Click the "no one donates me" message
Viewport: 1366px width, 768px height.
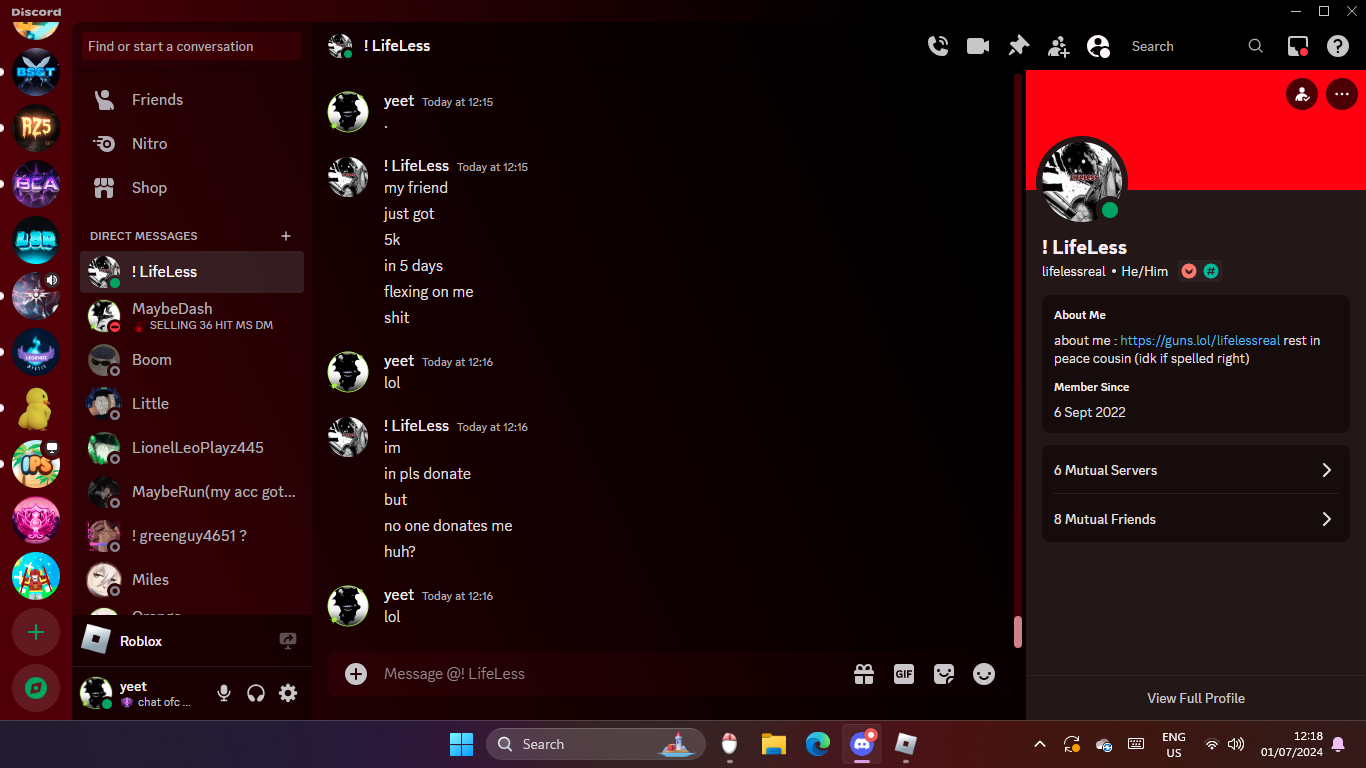[448, 526]
